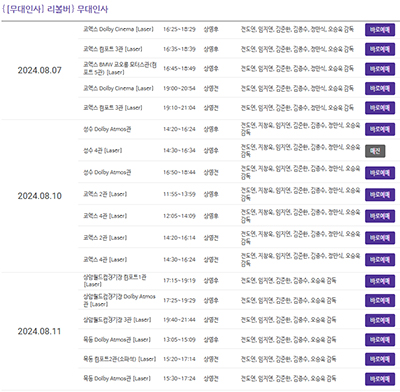Click 바로예매 for the 16:35~18:39 showing
The height and width of the screenshot is (392, 400).
coord(380,49)
